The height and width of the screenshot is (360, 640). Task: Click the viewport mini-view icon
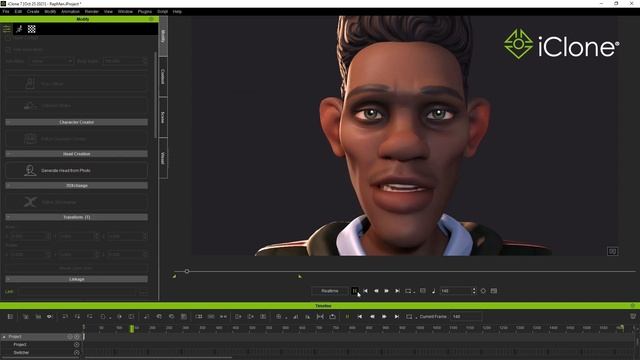(x=612, y=251)
